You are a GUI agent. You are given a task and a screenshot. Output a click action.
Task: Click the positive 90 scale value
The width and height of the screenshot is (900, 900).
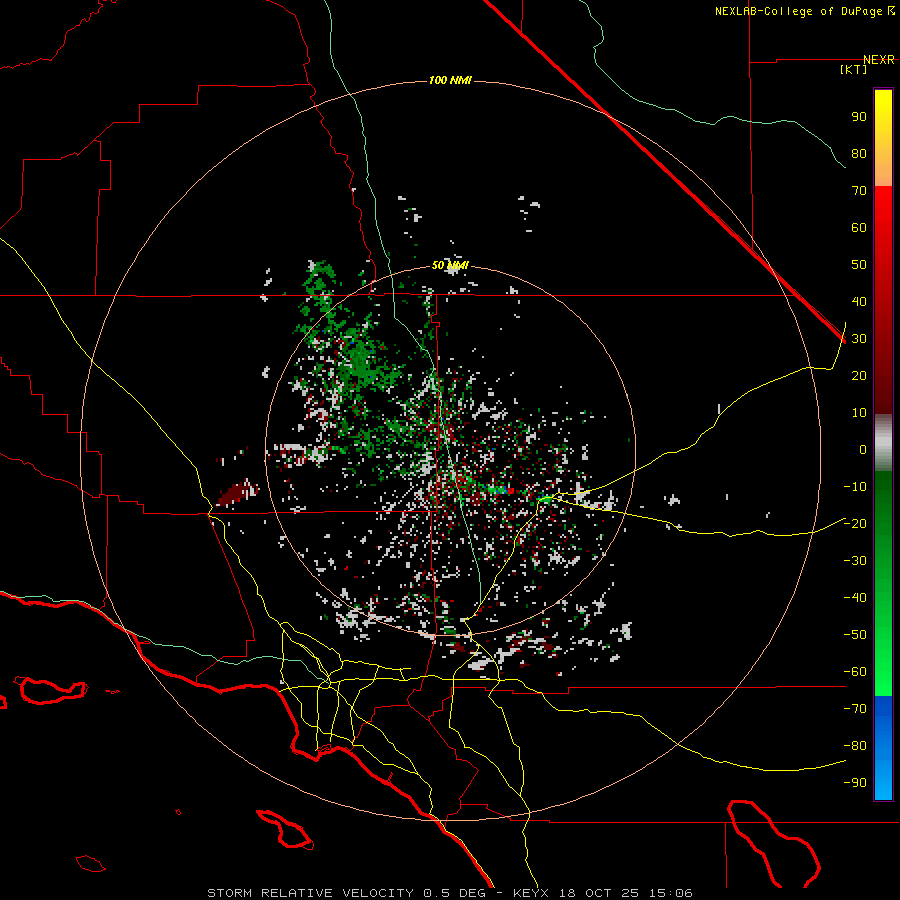coord(859,117)
